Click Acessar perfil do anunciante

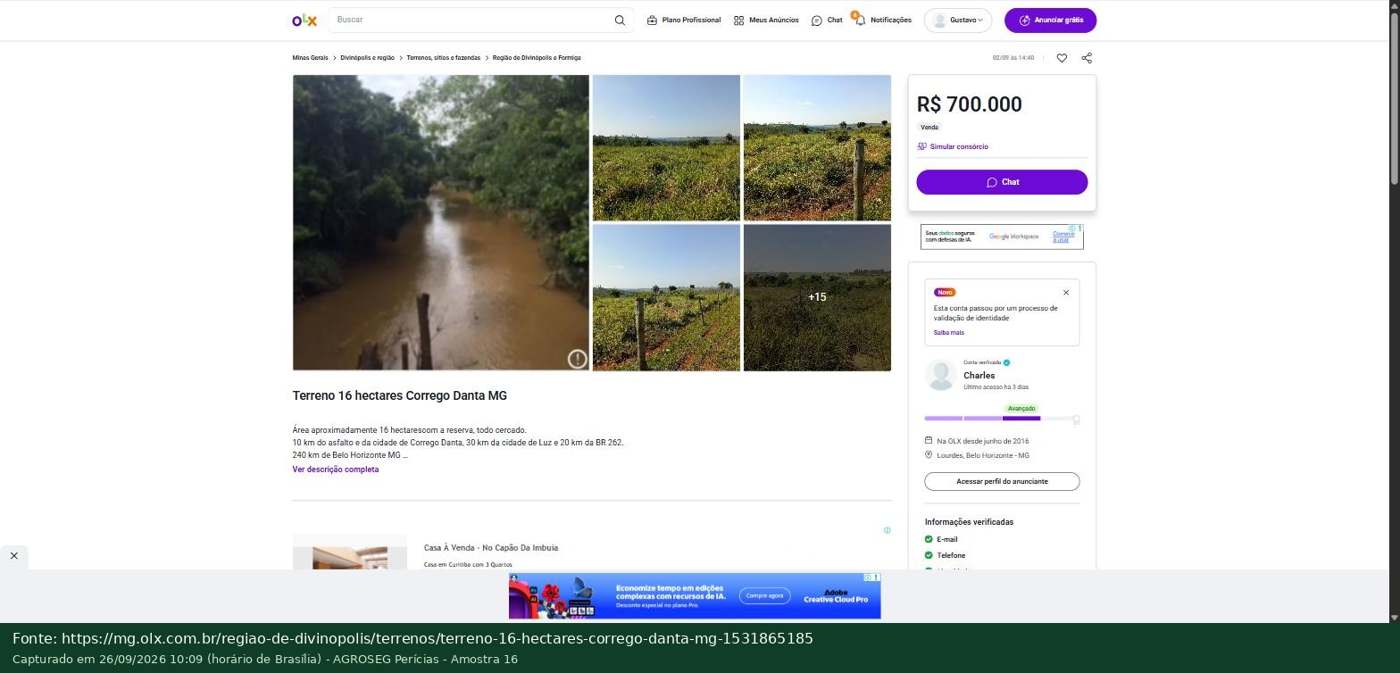coord(1002,481)
